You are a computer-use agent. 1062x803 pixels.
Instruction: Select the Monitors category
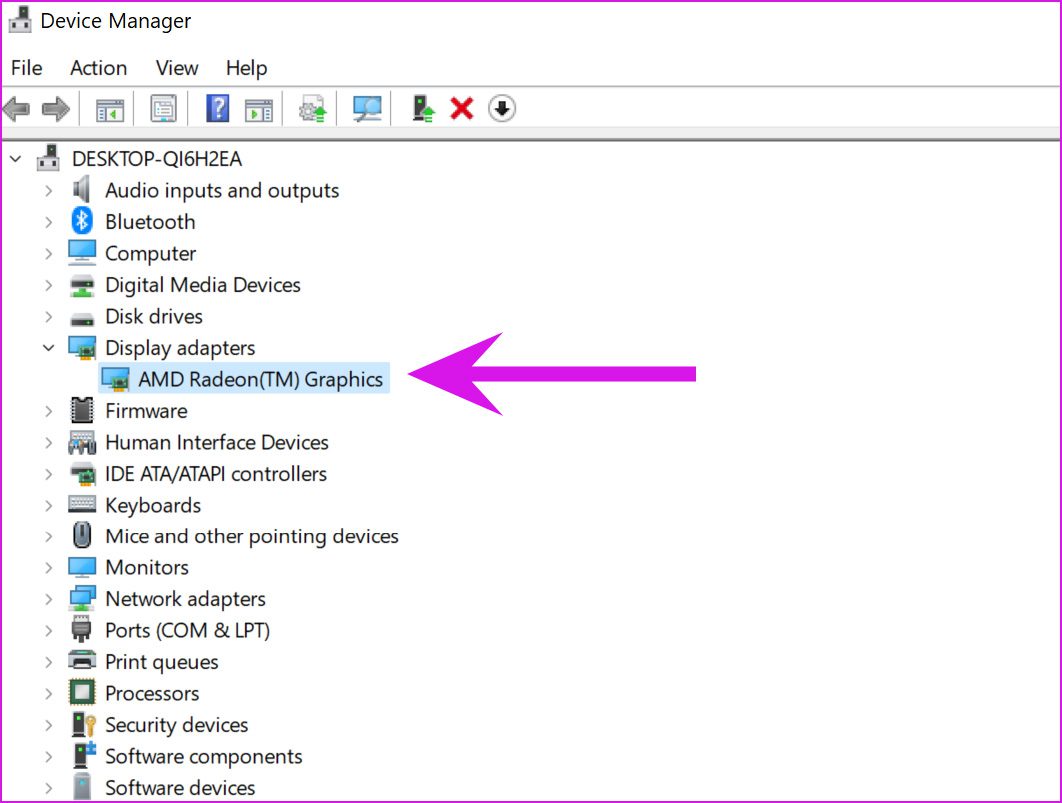pos(147,567)
